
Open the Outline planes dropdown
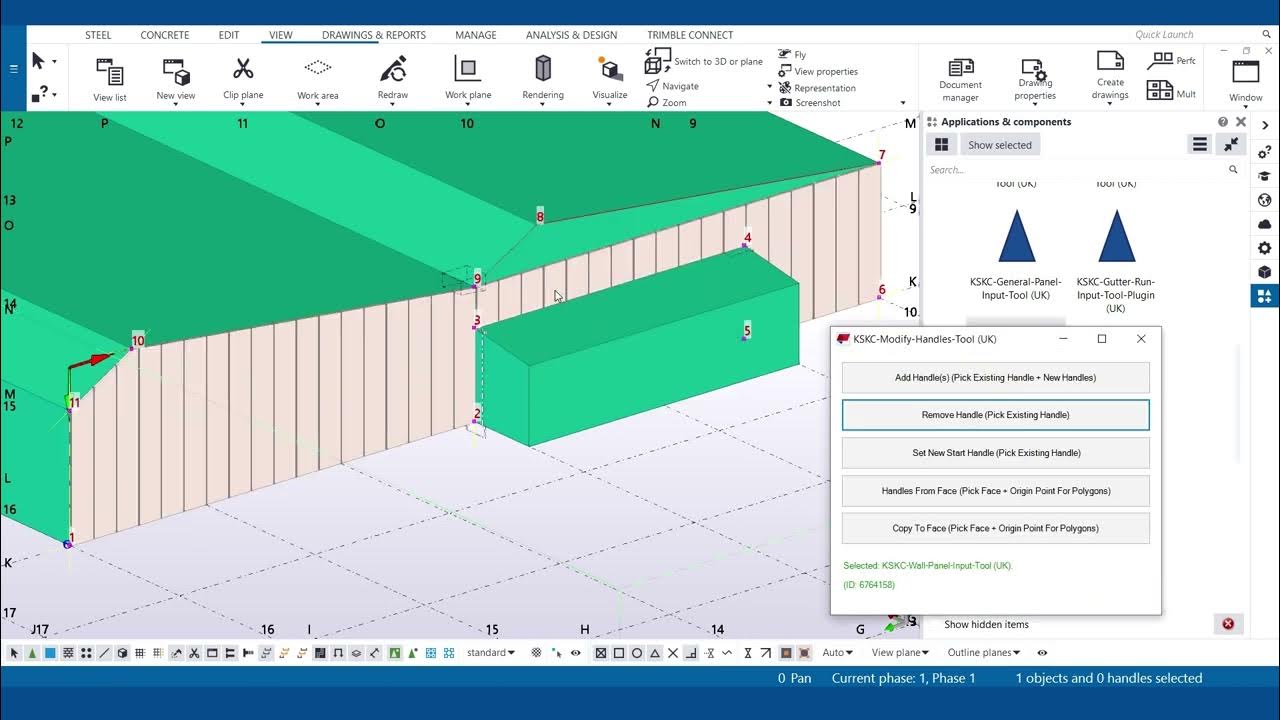click(984, 653)
